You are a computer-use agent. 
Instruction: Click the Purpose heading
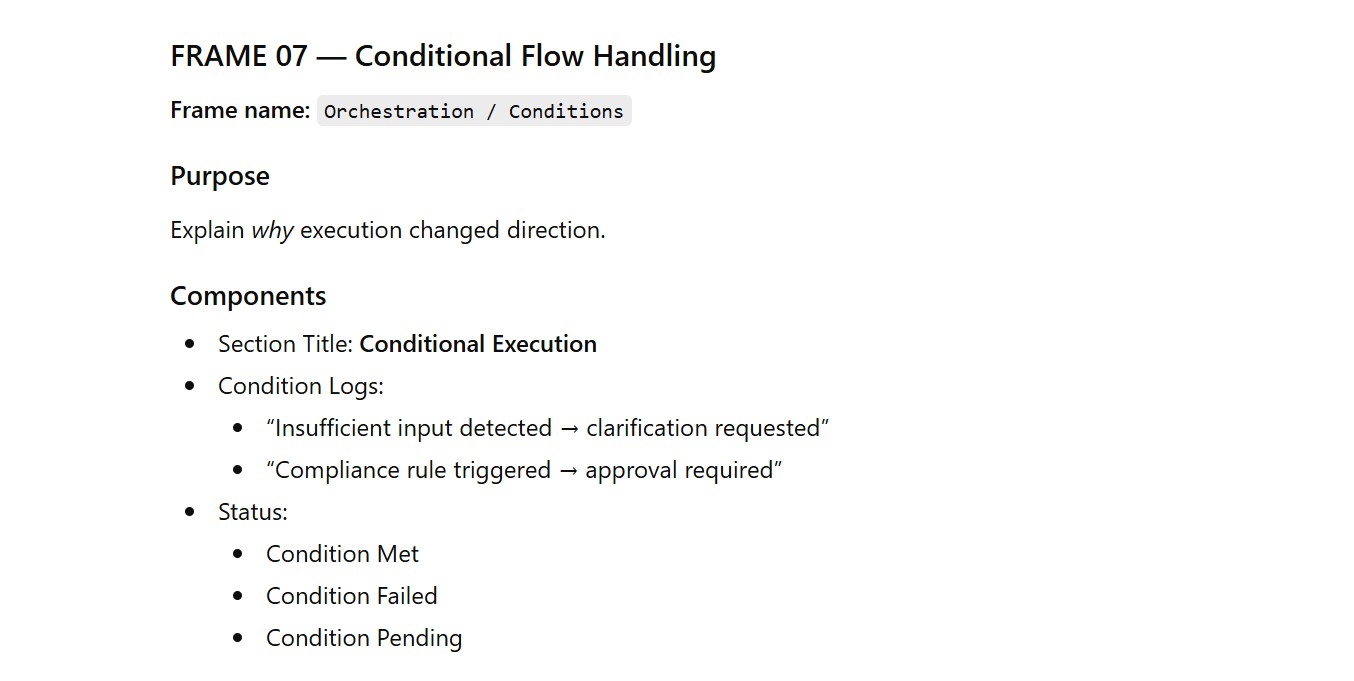point(220,176)
